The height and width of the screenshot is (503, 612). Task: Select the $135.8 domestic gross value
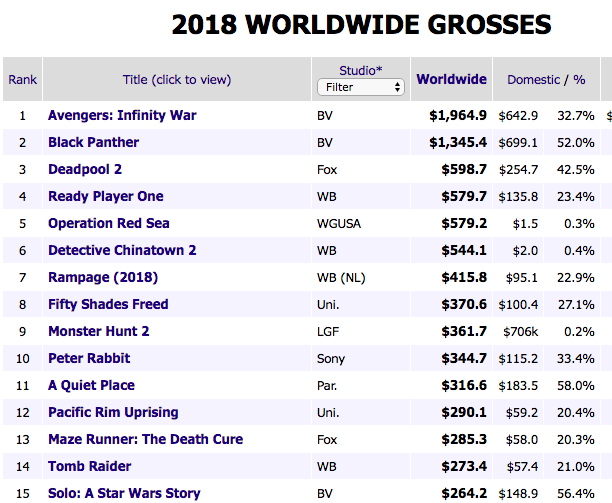518,197
